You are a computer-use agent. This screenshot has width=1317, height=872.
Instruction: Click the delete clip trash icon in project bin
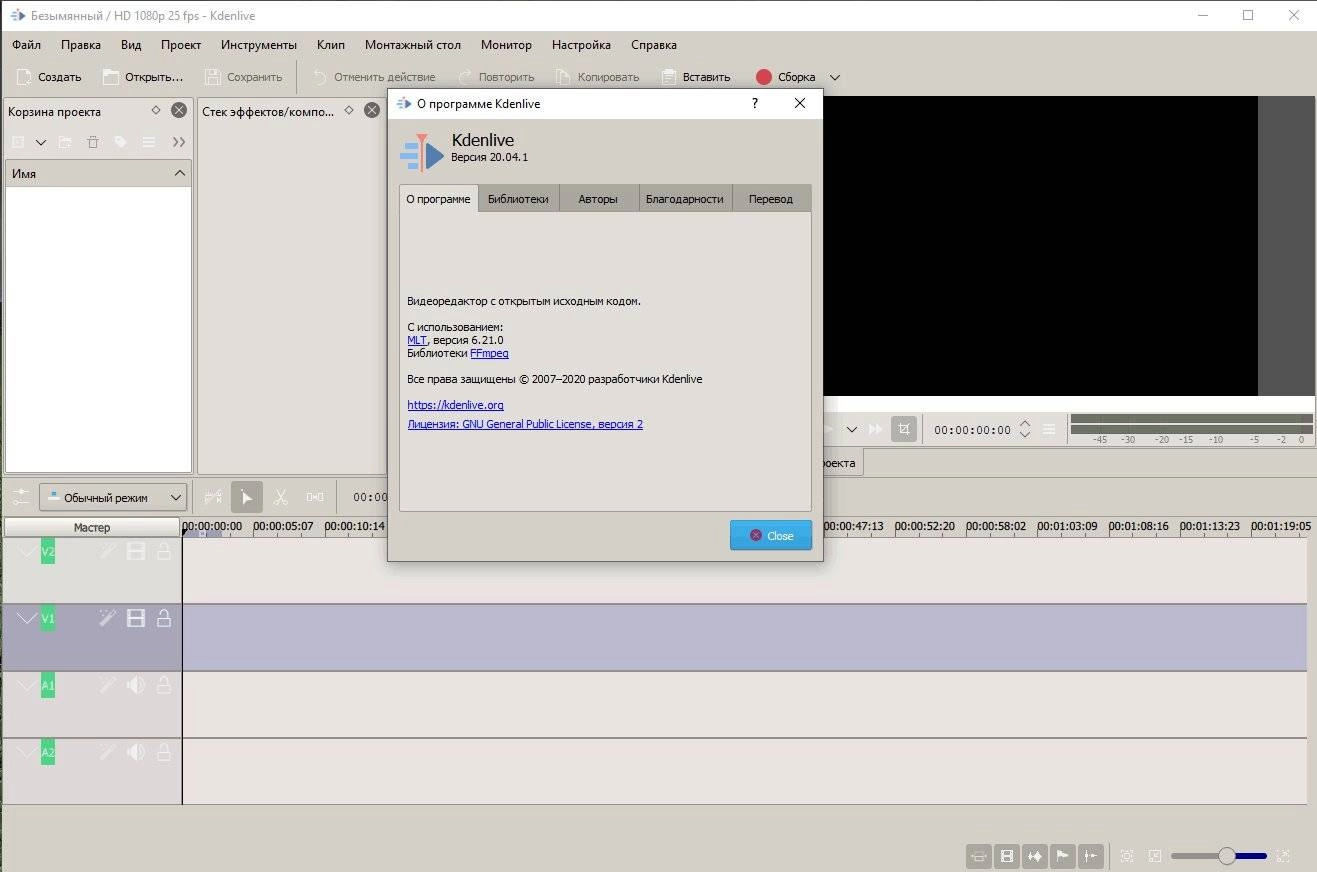pyautogui.click(x=93, y=142)
